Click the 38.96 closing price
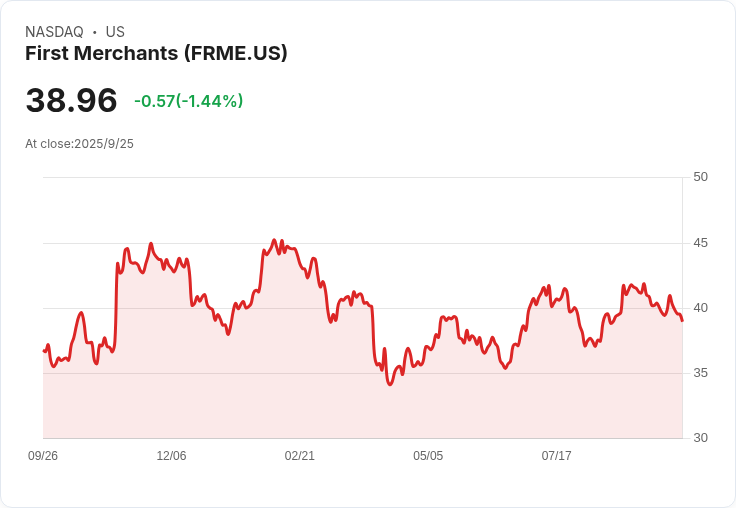Image resolution: width=736 pixels, height=508 pixels. click(x=71, y=100)
